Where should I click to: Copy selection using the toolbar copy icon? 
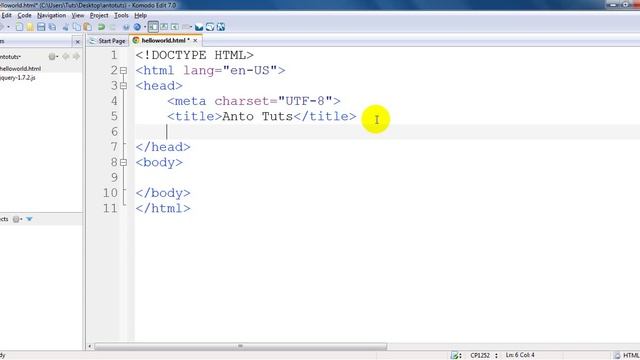coord(76,27)
